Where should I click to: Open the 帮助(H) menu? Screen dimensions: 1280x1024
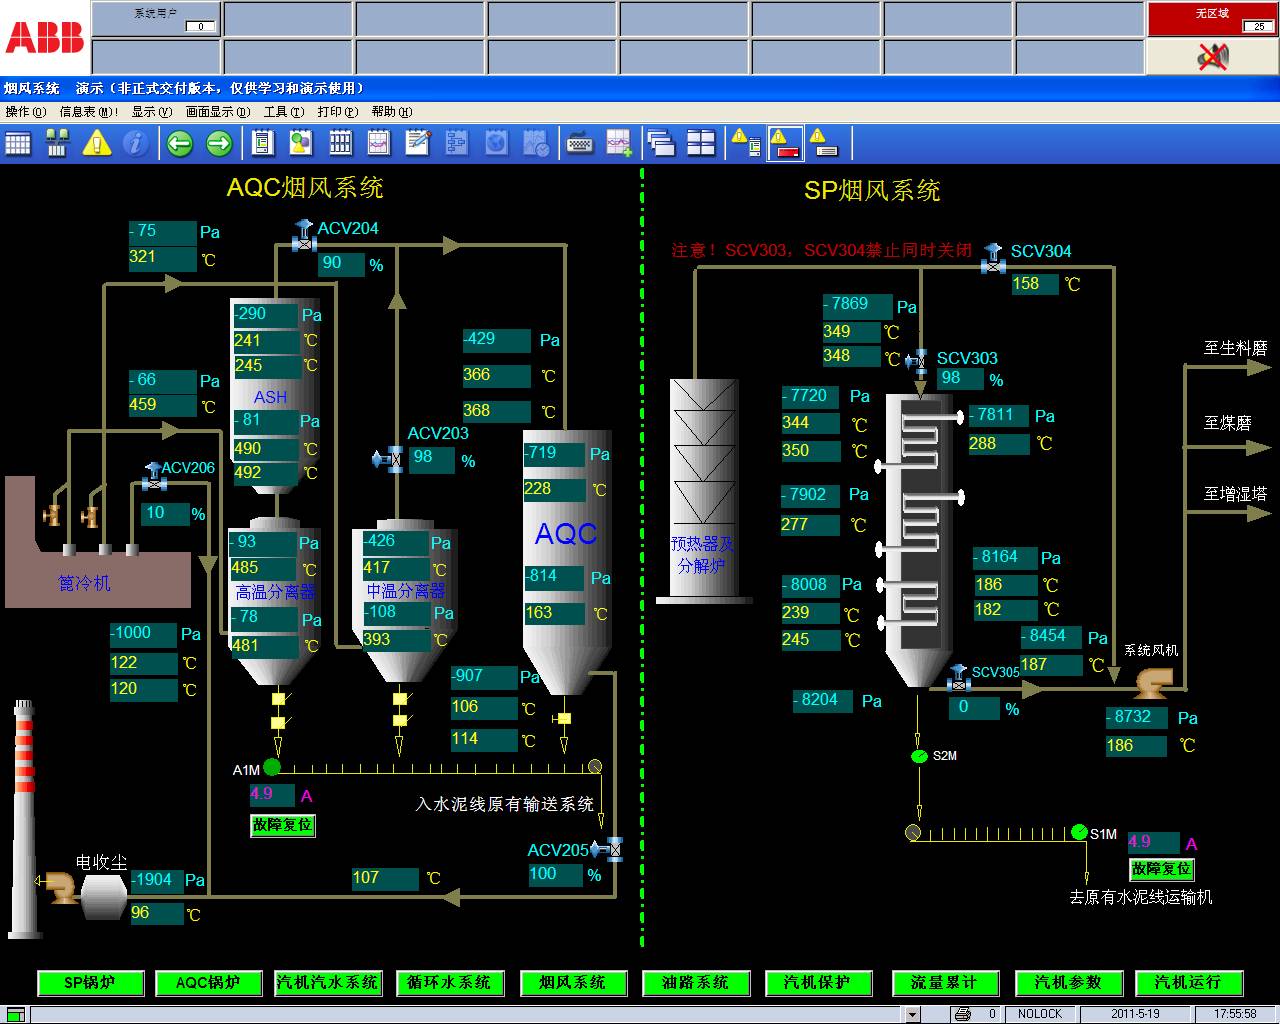point(391,112)
